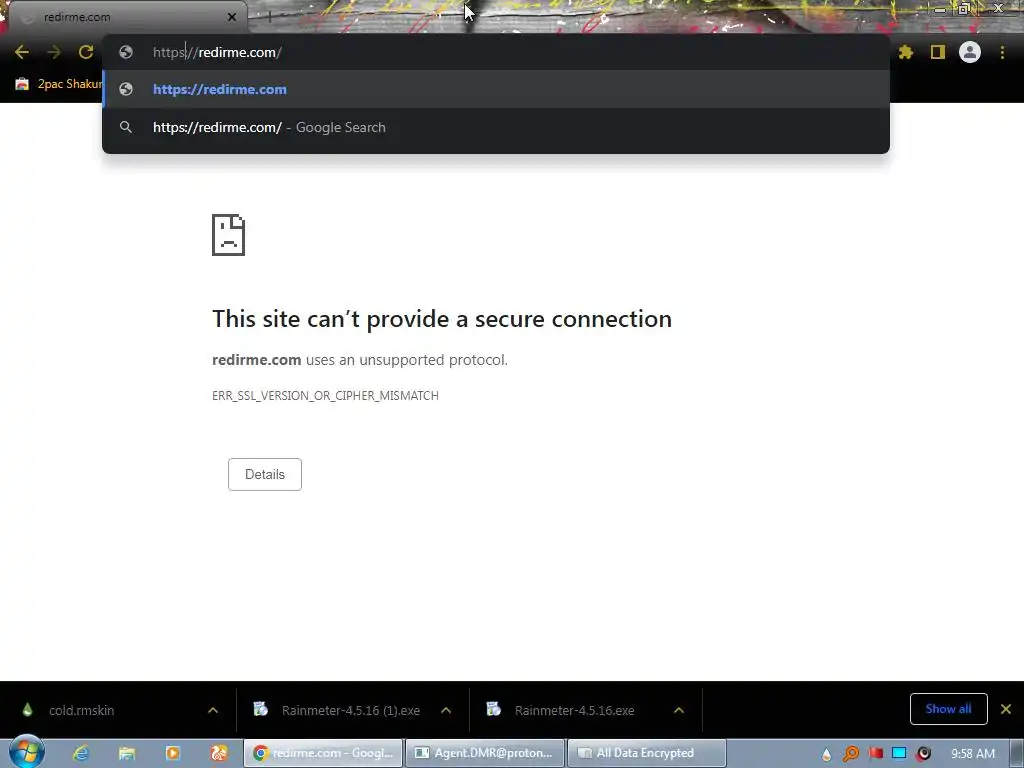
Task: Click the 9:58 AM clock
Action: pyautogui.click(x=972, y=753)
